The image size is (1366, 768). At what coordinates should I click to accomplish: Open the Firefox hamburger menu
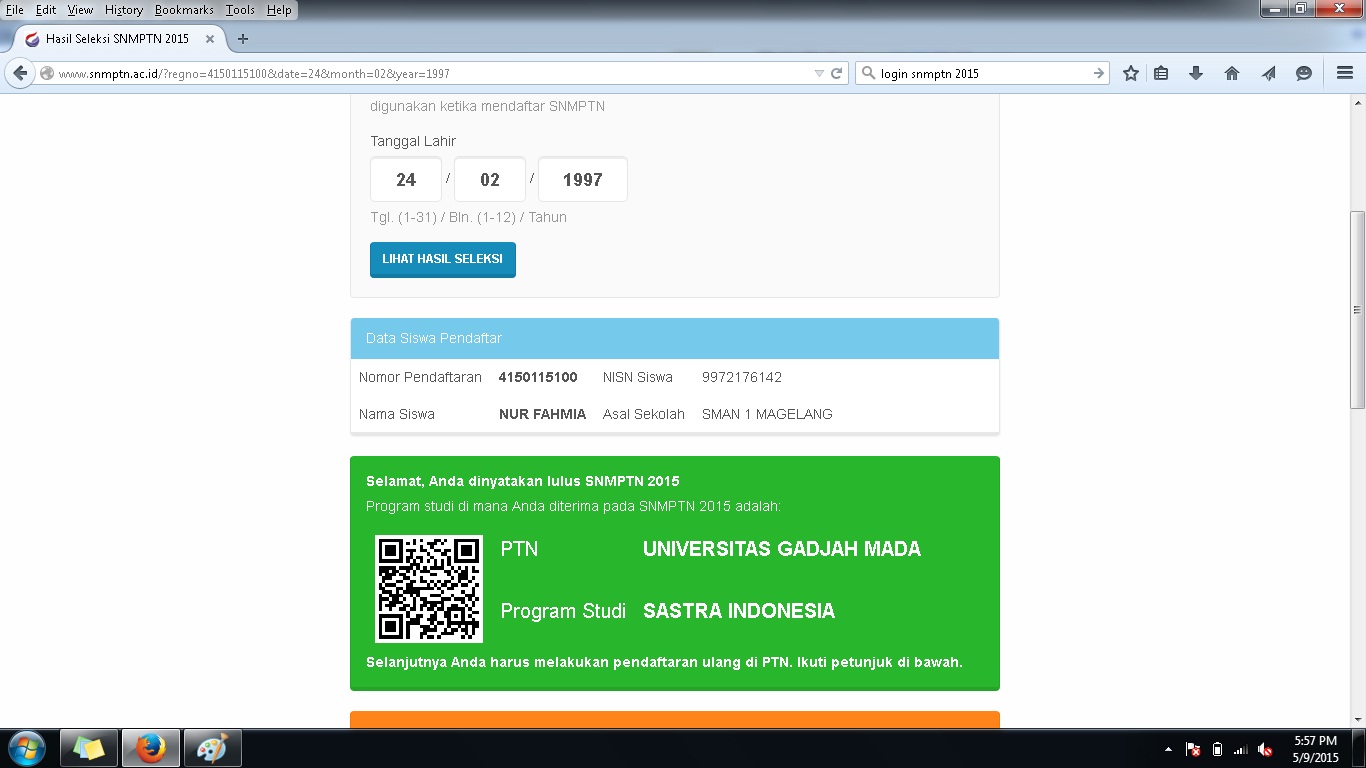(x=1345, y=73)
